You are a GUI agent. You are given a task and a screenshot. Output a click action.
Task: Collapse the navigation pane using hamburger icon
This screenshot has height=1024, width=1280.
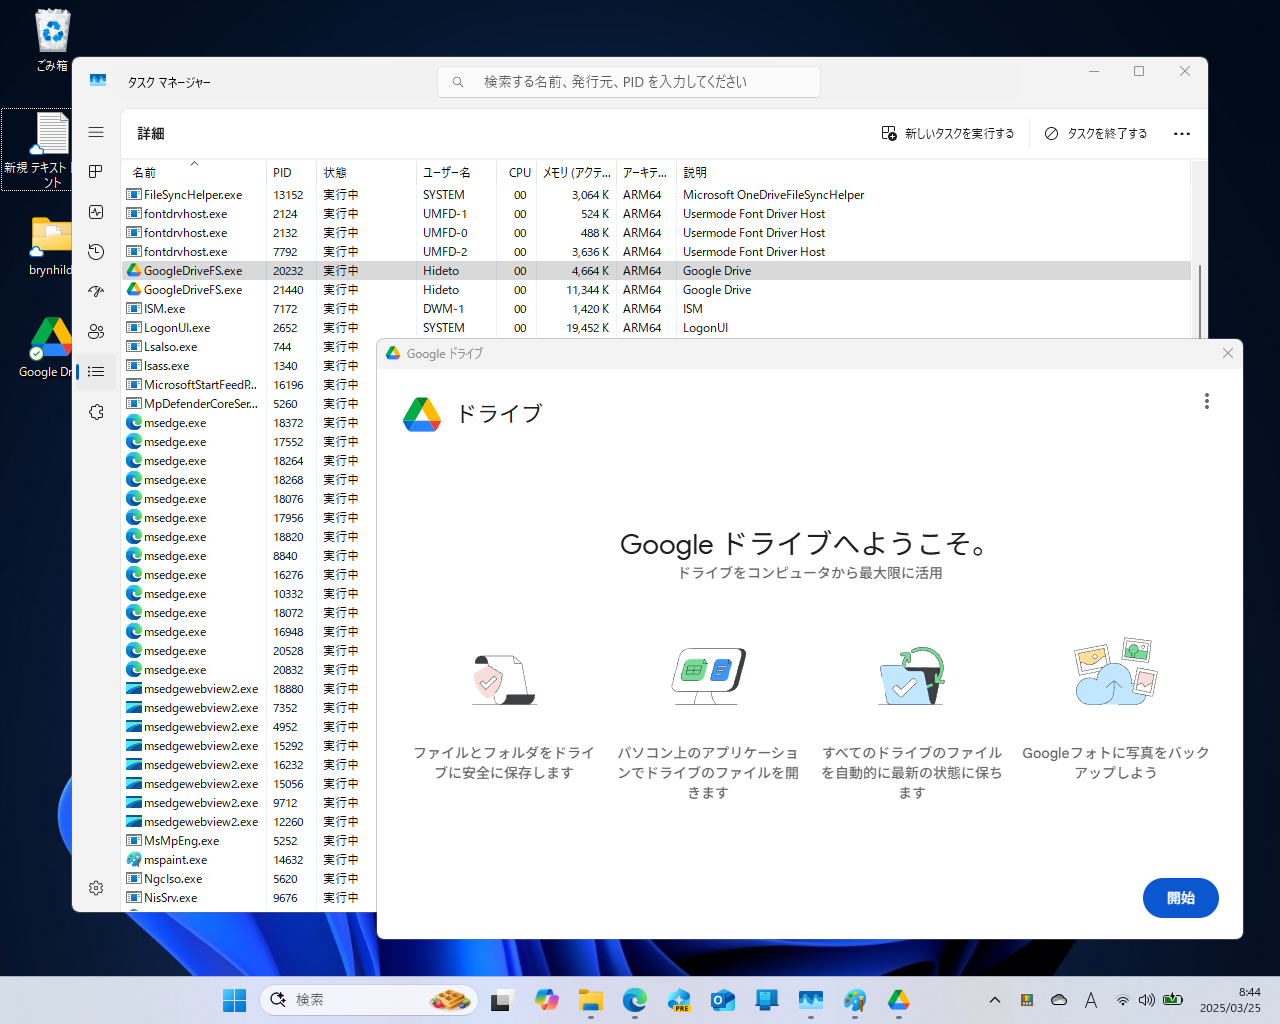pyautogui.click(x=96, y=131)
